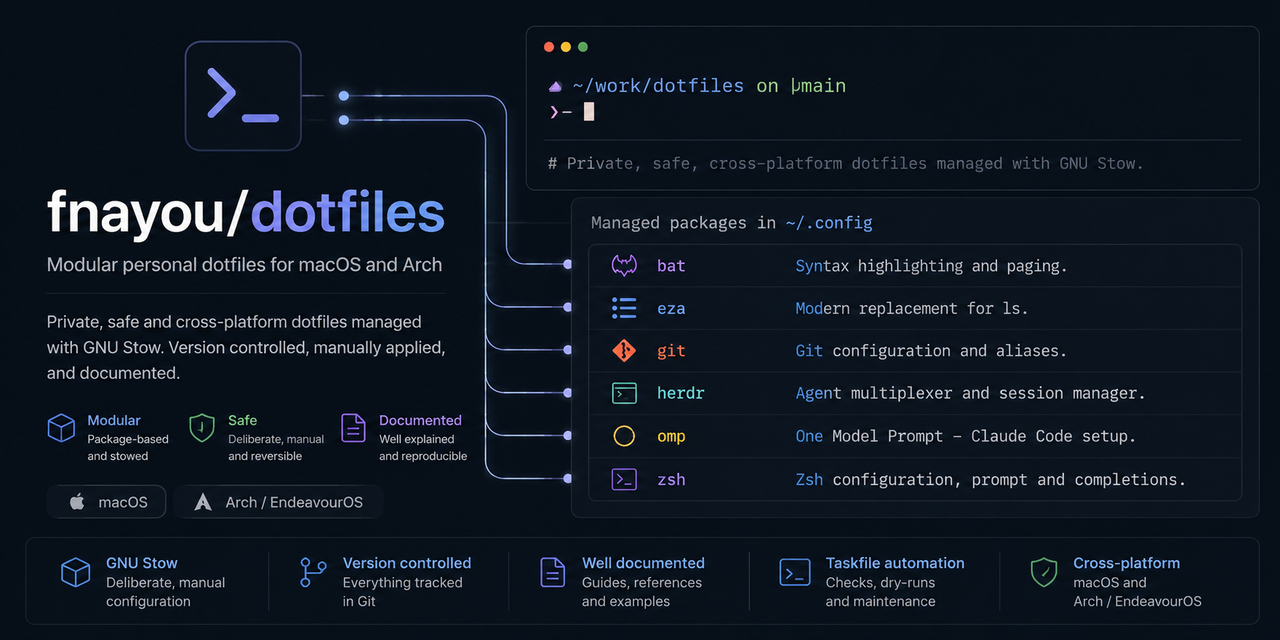This screenshot has height=640, width=1280.
Task: Click the purple prompt glyph before ~/work/dotfiles
Action: 556,87
